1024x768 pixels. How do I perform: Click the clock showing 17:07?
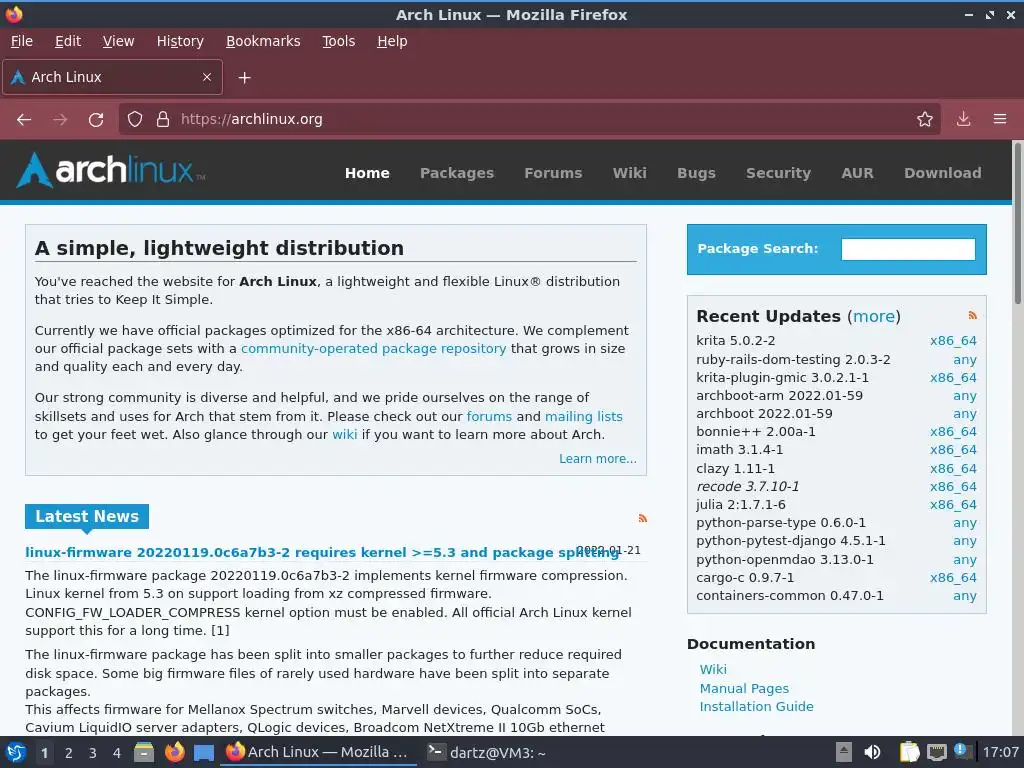[1000, 752]
